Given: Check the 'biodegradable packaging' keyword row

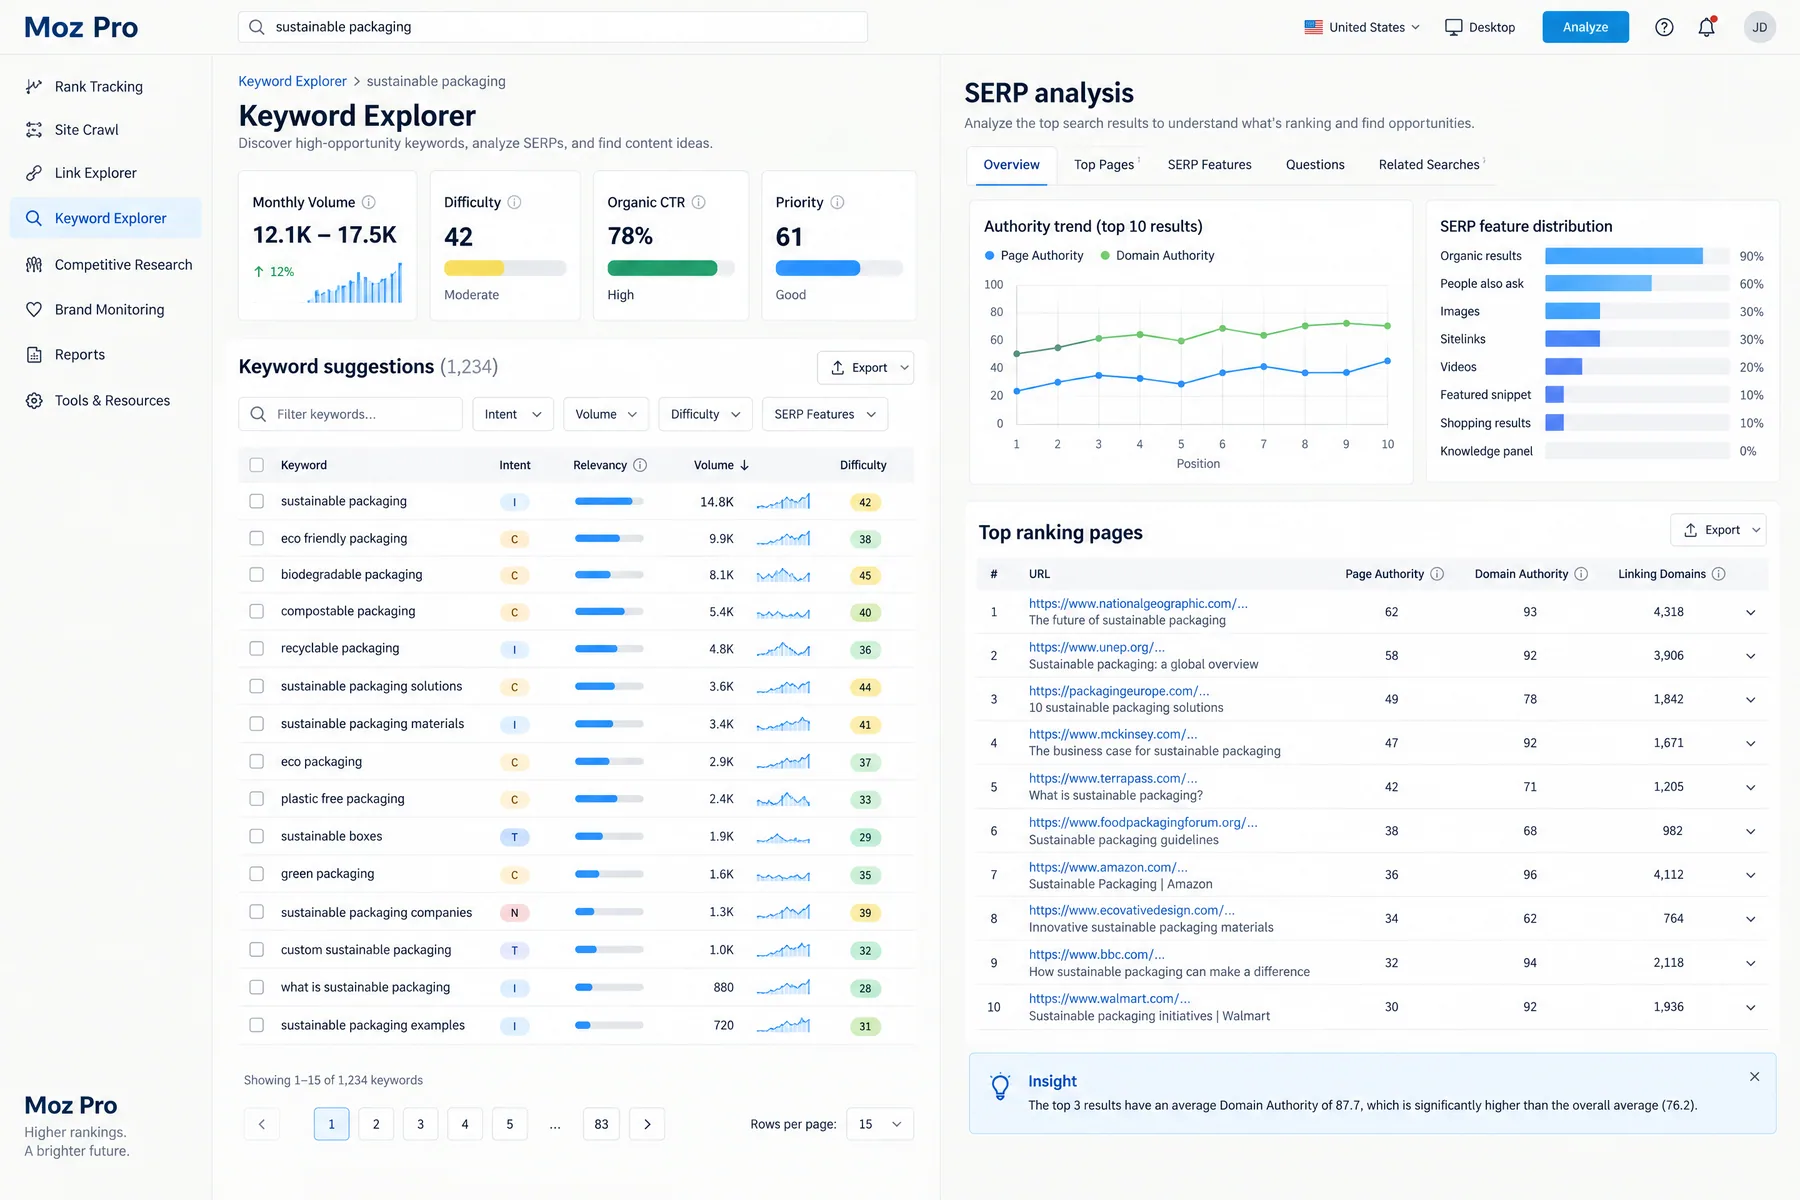Looking at the screenshot, I should pos(257,575).
